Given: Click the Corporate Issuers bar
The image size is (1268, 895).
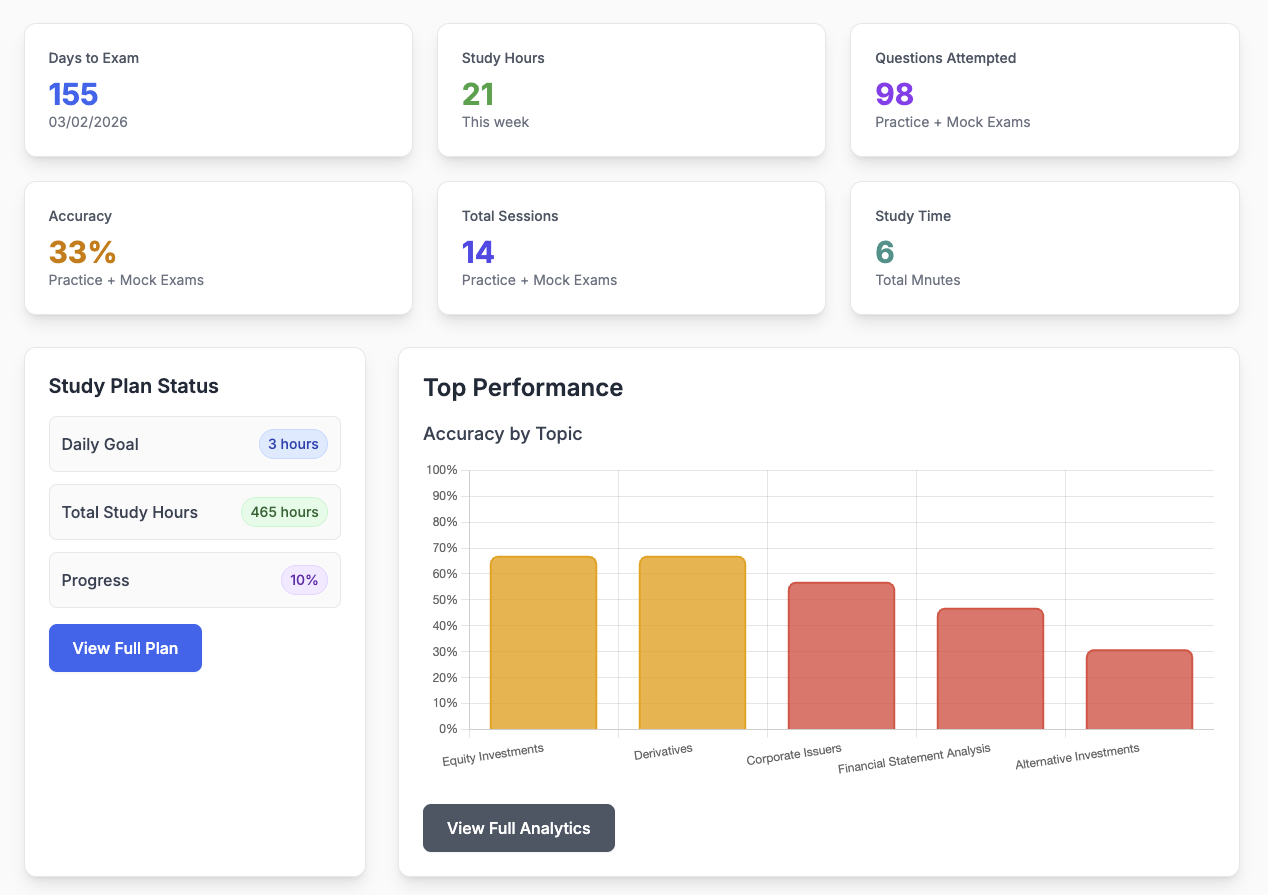Looking at the screenshot, I should click(841, 655).
